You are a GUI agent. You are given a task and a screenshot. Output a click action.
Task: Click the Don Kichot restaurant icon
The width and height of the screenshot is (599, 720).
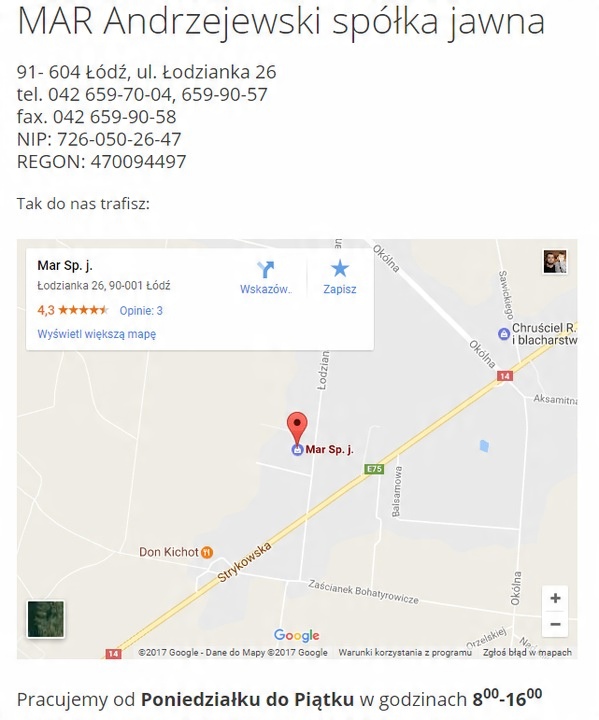coord(207,552)
